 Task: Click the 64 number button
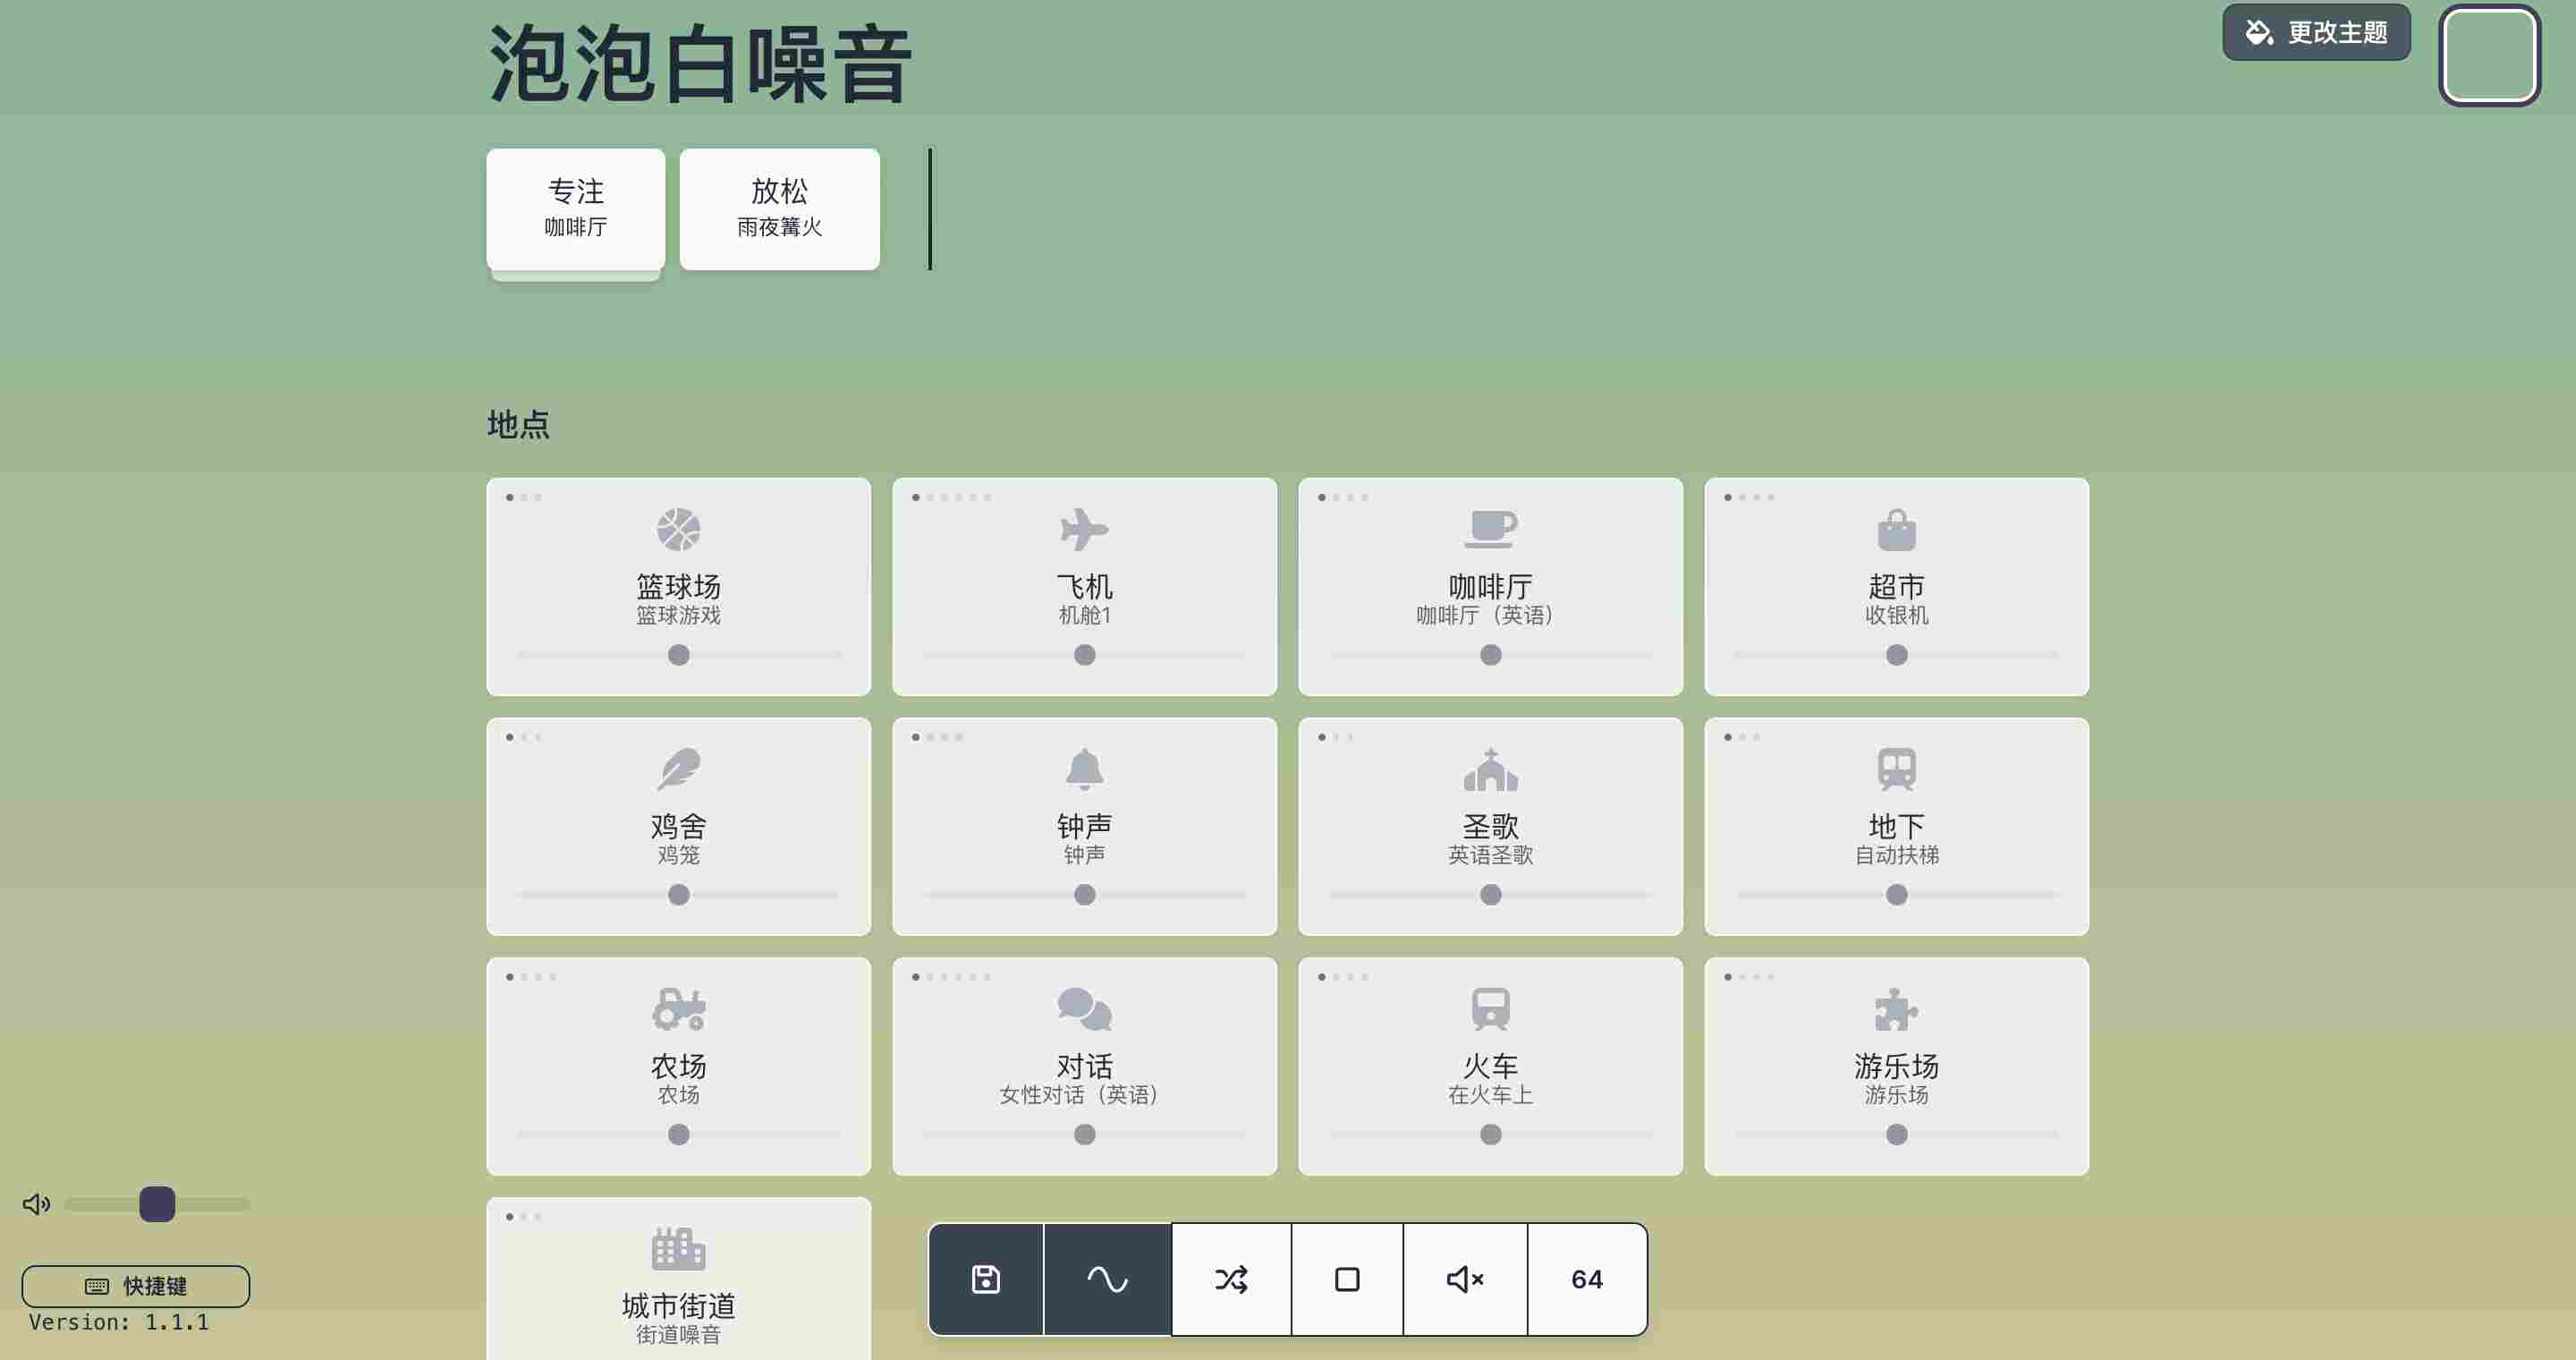(1587, 1279)
